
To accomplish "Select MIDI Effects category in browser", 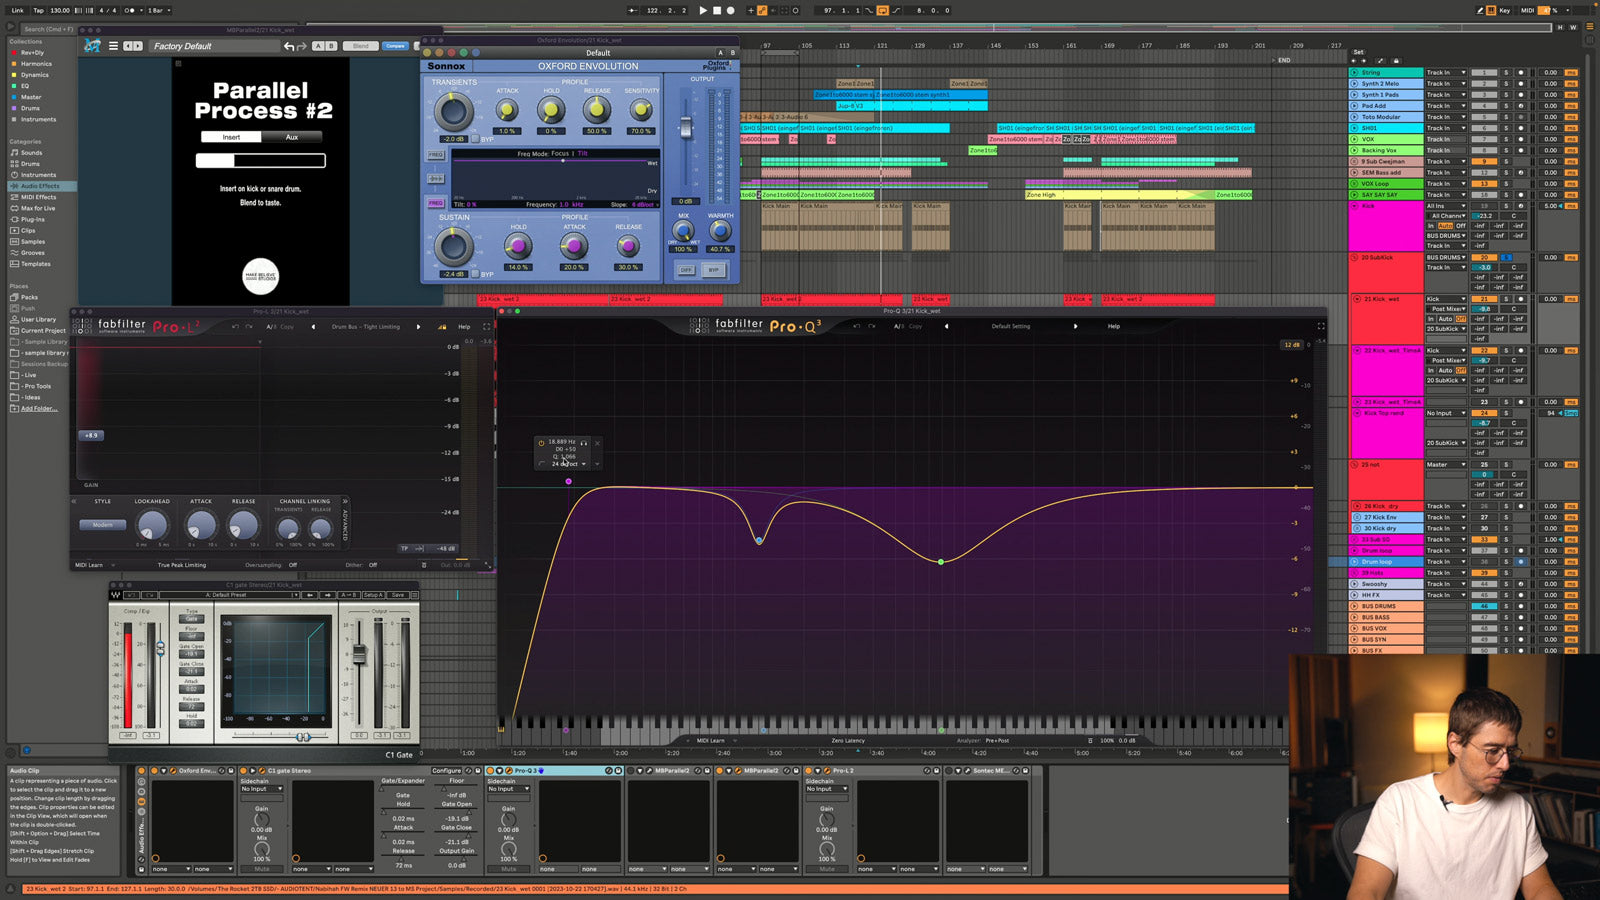I will (38, 197).
